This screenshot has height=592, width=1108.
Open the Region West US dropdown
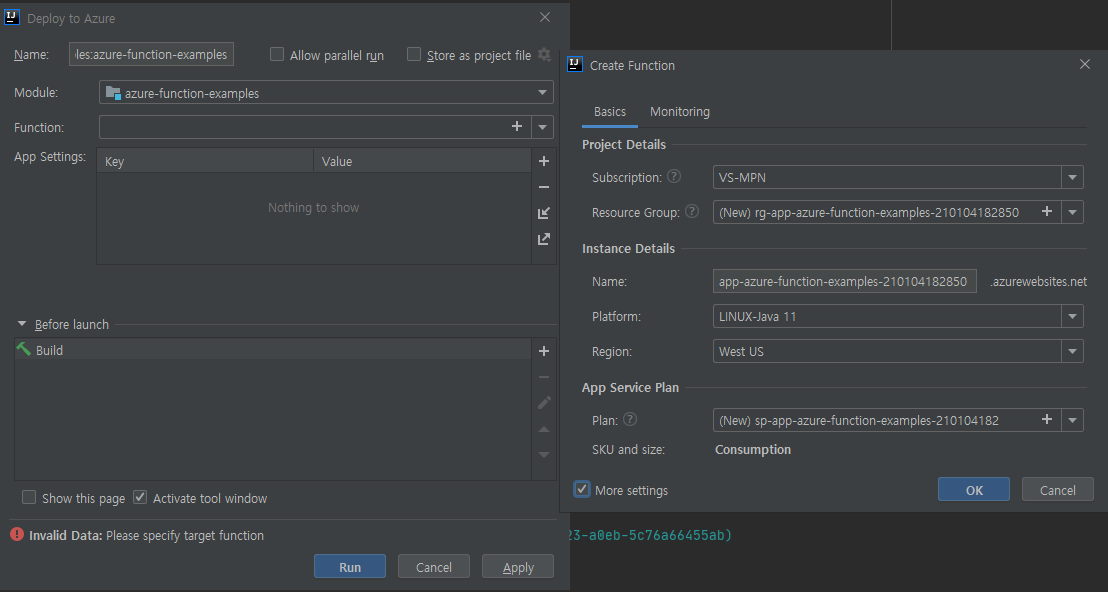[1073, 351]
